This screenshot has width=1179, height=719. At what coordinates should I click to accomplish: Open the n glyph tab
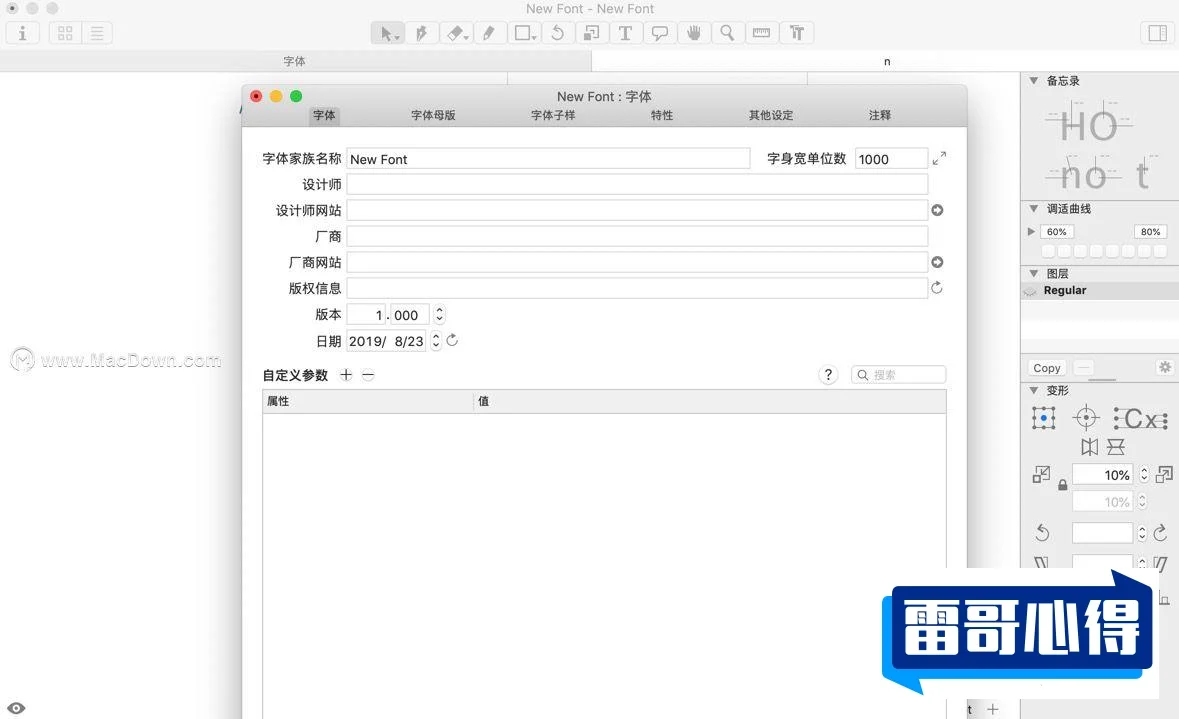[887, 61]
